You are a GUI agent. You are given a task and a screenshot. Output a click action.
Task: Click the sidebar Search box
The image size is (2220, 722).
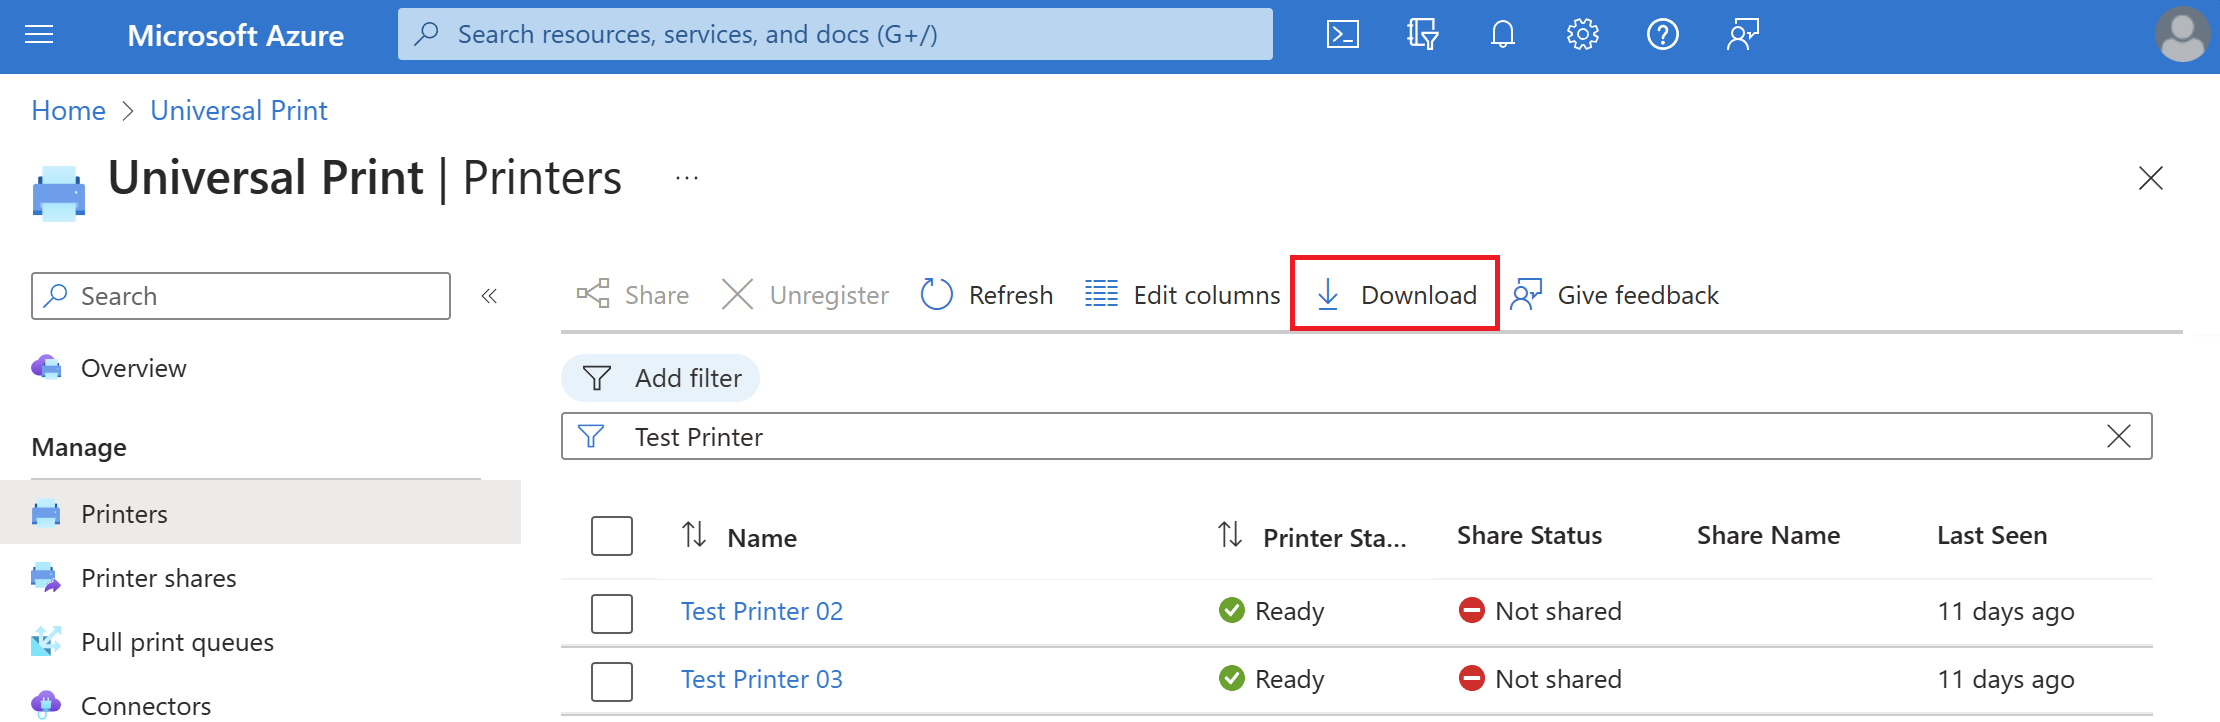point(241,296)
